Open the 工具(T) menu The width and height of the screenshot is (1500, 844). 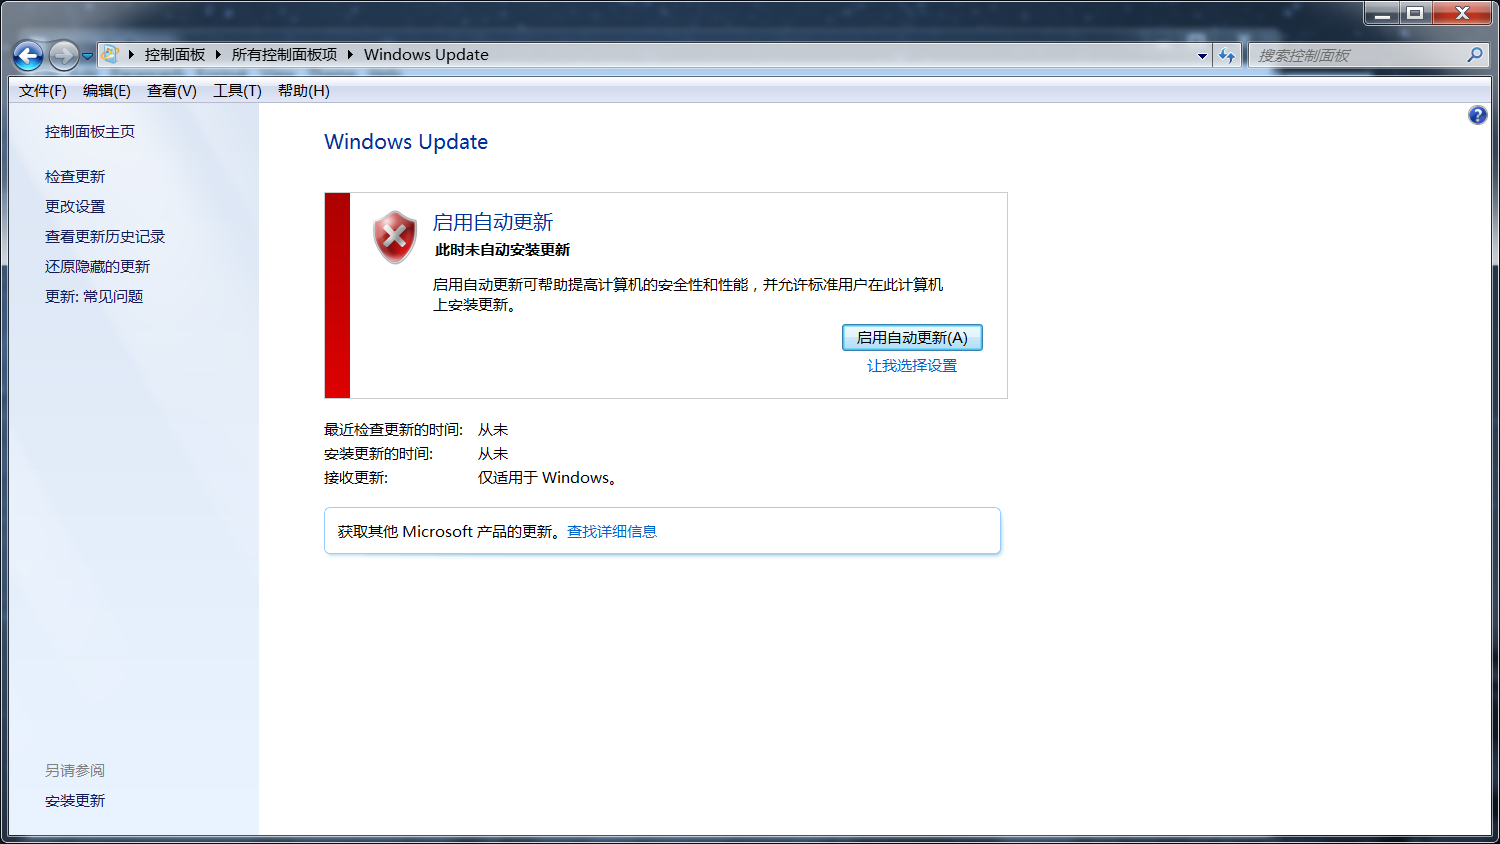pyautogui.click(x=237, y=91)
